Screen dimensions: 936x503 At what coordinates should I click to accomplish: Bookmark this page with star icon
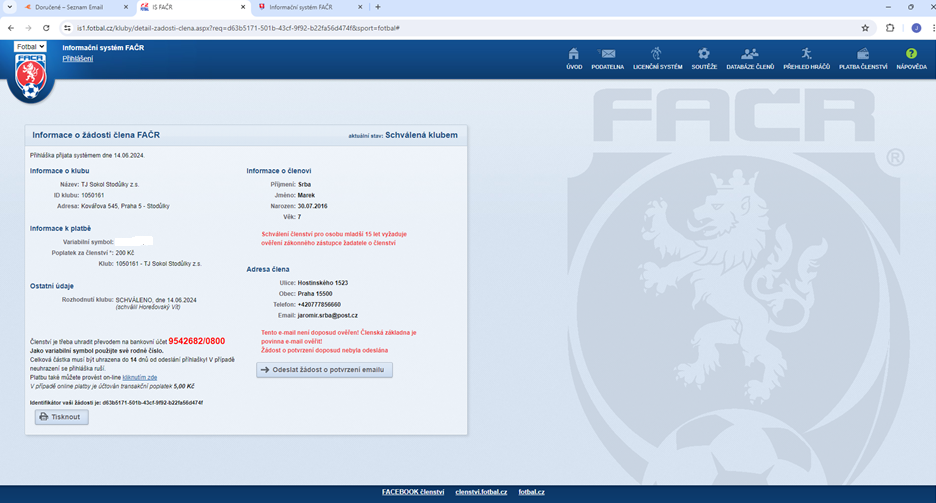(x=865, y=28)
